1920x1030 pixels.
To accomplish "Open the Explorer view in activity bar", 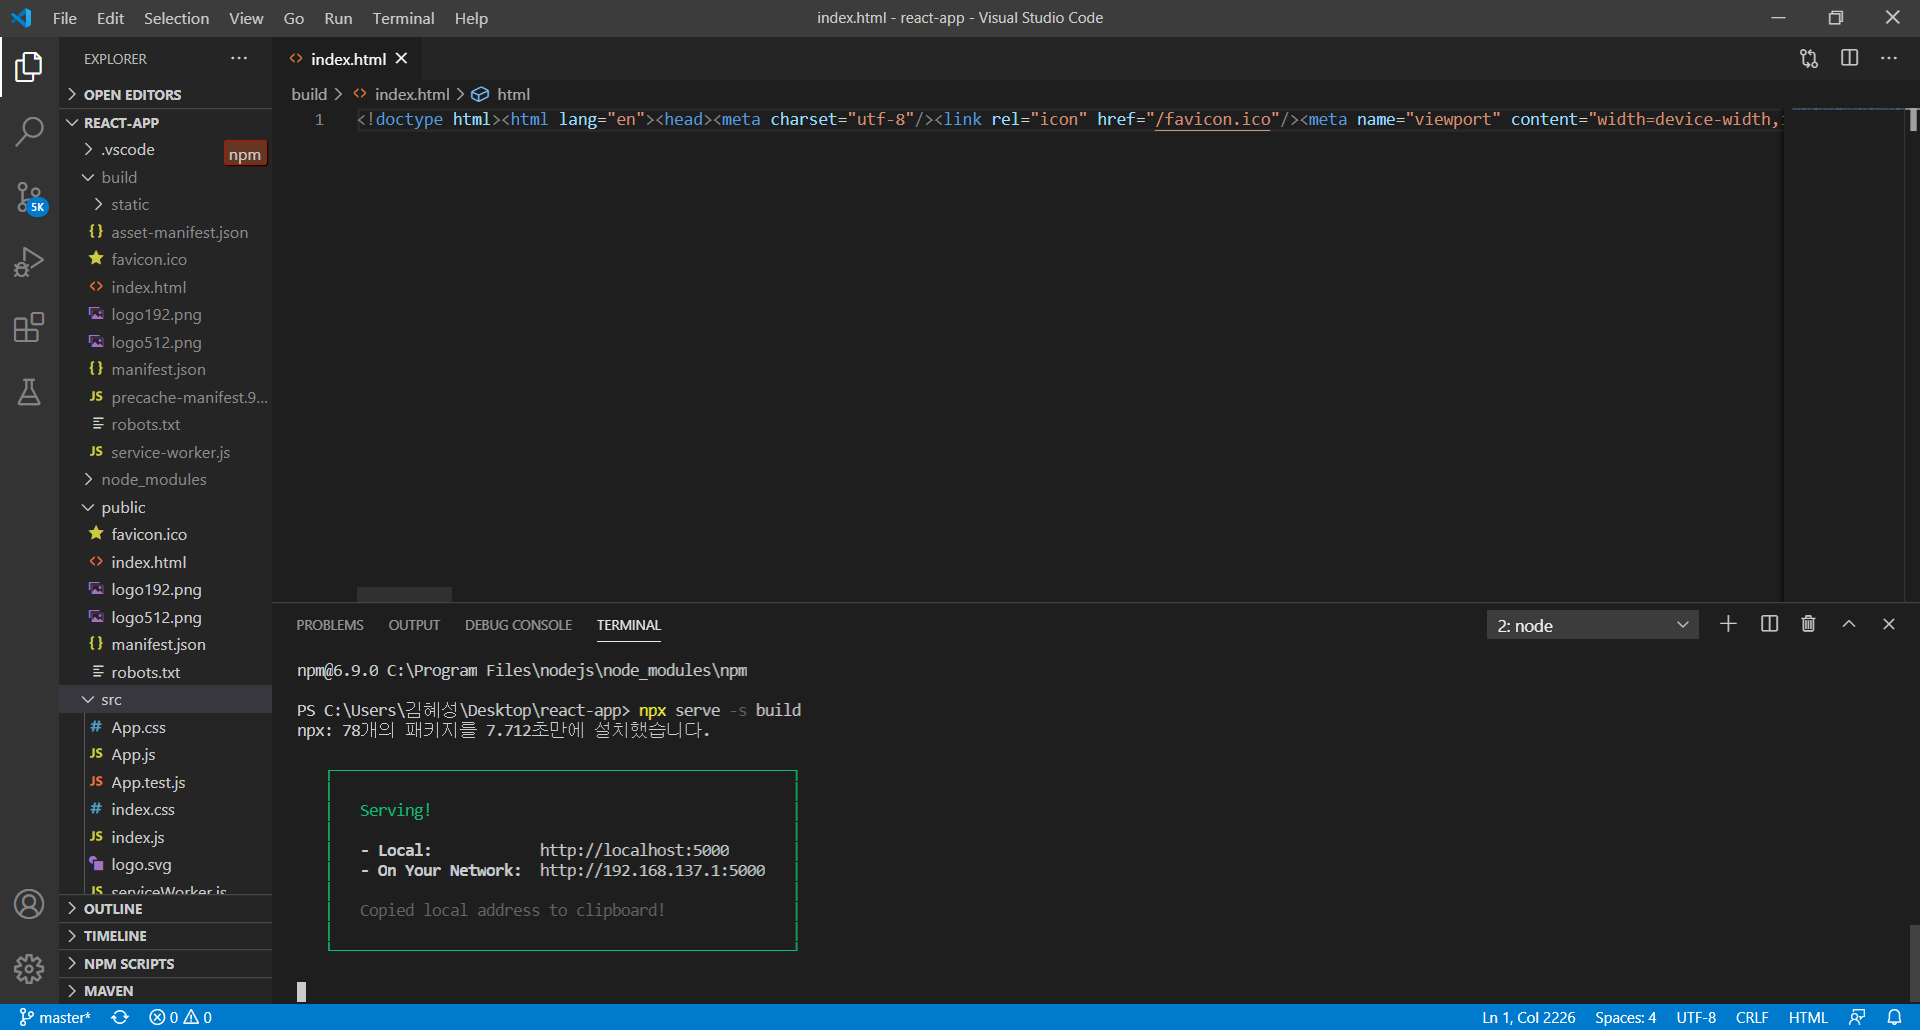I will pyautogui.click(x=29, y=67).
